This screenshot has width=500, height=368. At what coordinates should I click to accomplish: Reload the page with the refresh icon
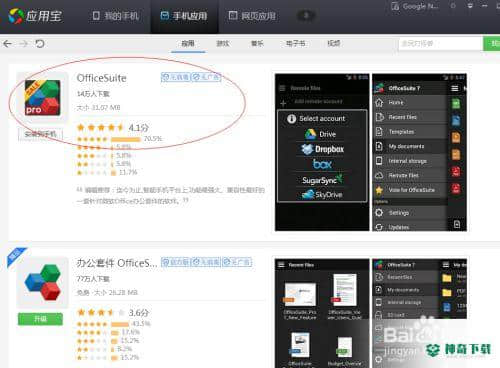[x=40, y=44]
